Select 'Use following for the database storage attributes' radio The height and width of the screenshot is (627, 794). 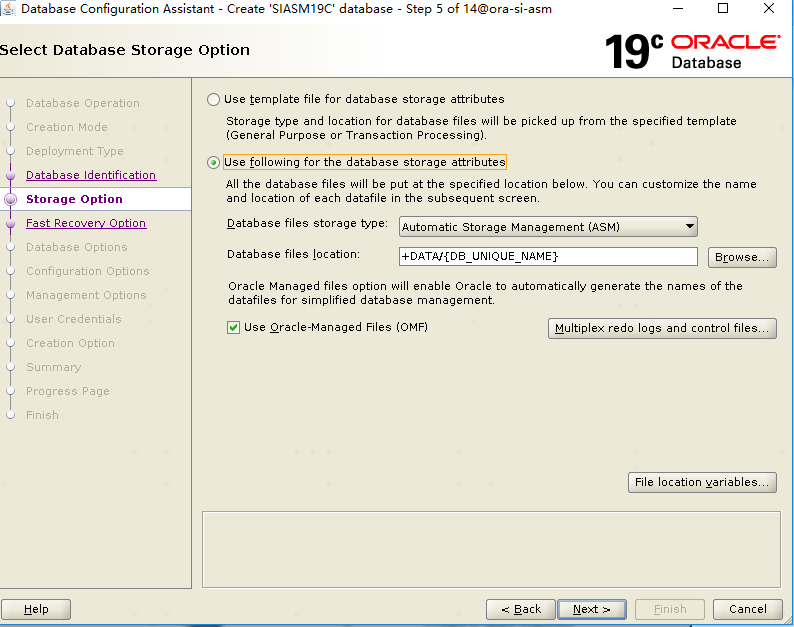click(213, 162)
